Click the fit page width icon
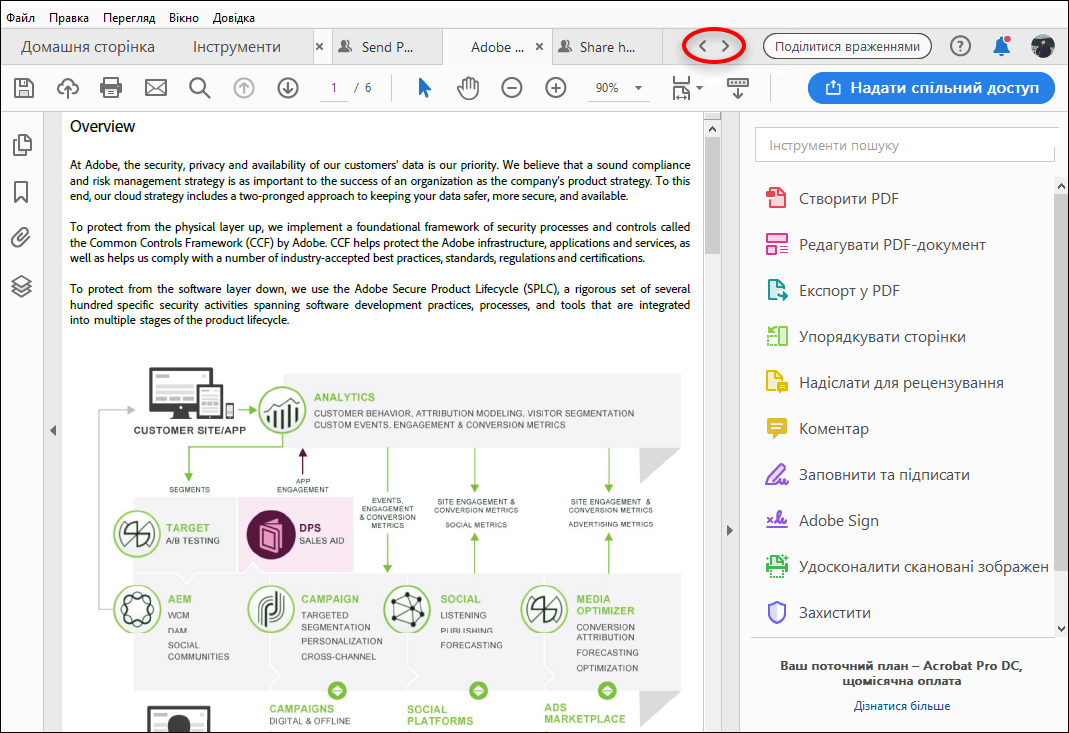Image resolution: width=1069 pixels, height=733 pixels. (681, 88)
